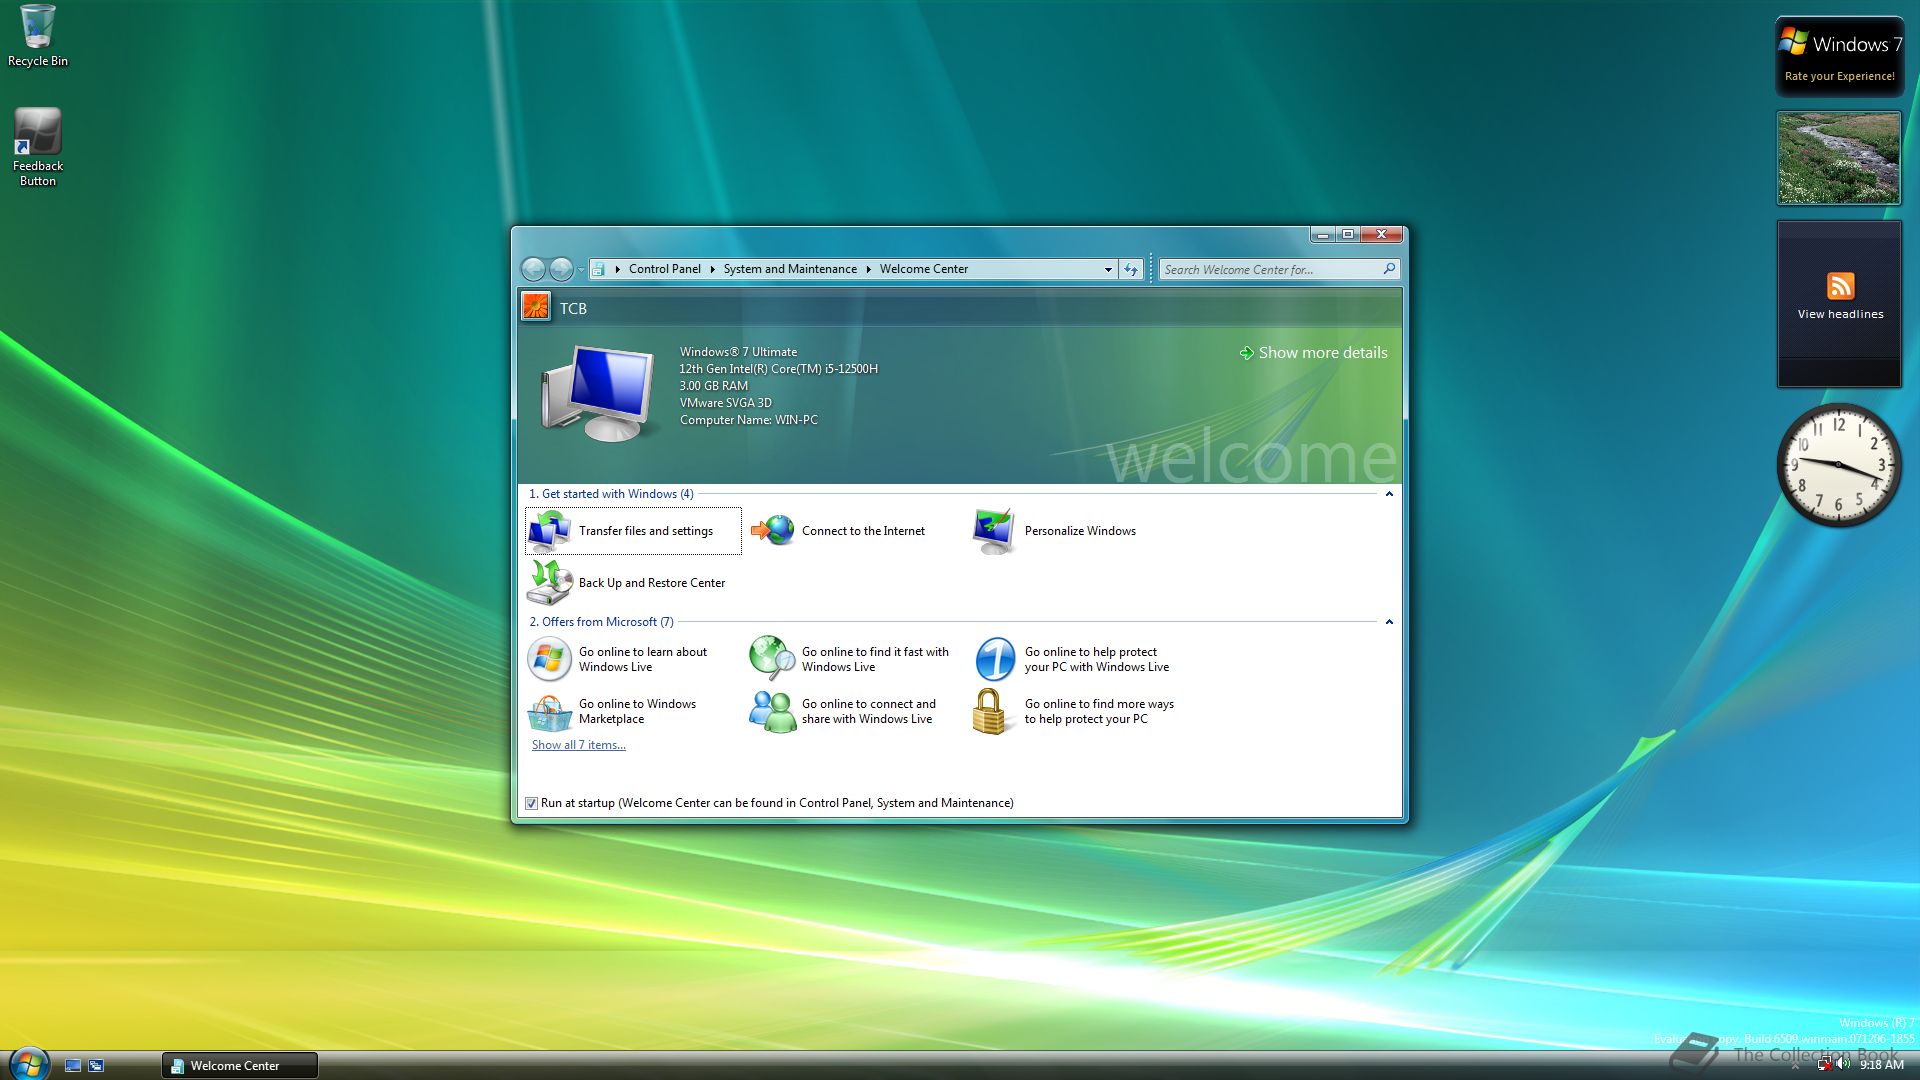
Task: Click the Control Panel breadcrumb
Action: (664, 269)
